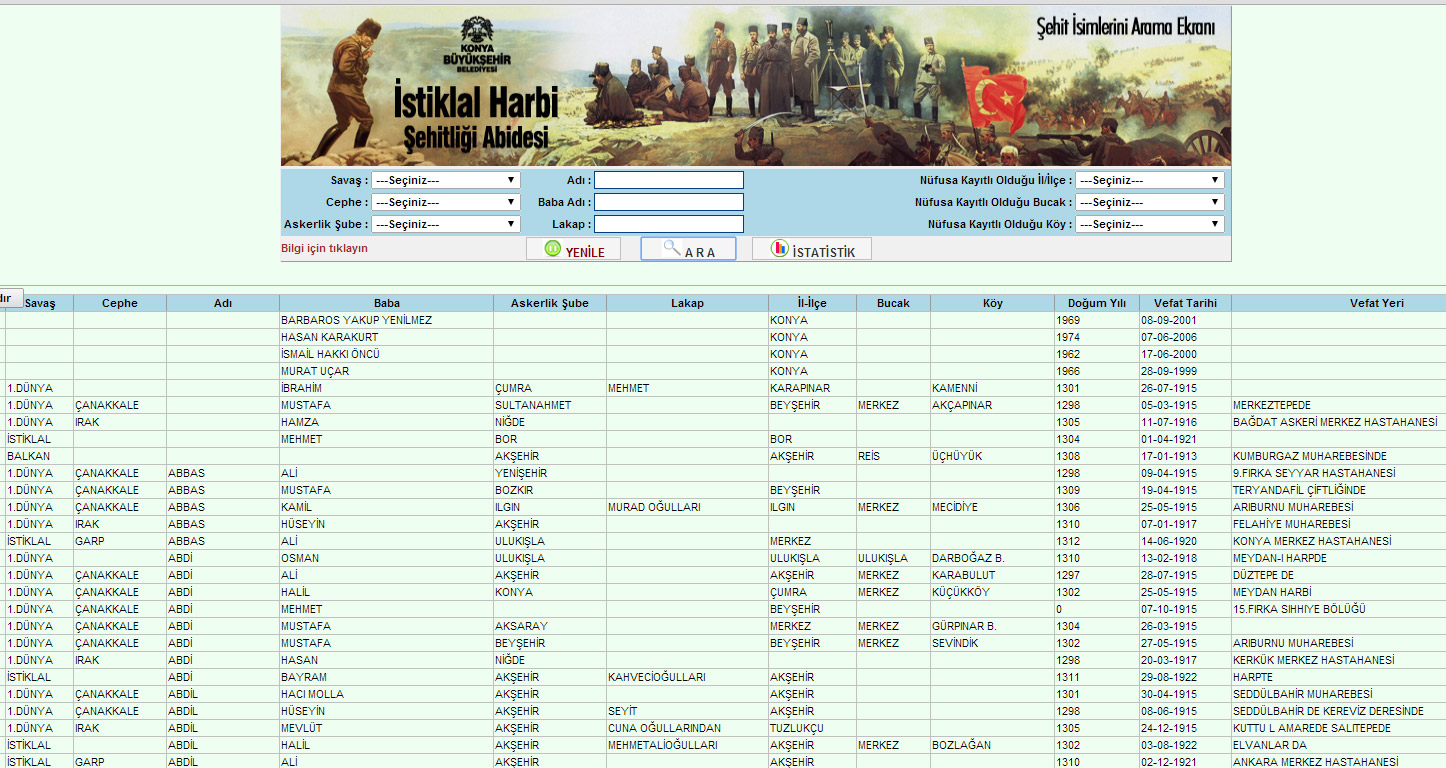Expand Nüfusa Kayıtlı Olduğu Bucak dropdown

coord(1150,202)
